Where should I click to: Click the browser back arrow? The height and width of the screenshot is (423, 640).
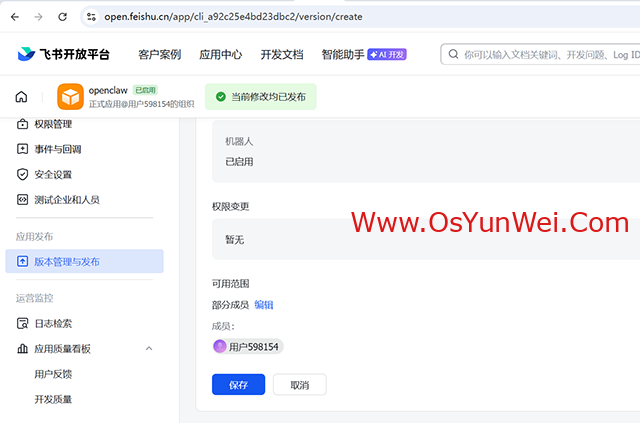[13, 17]
